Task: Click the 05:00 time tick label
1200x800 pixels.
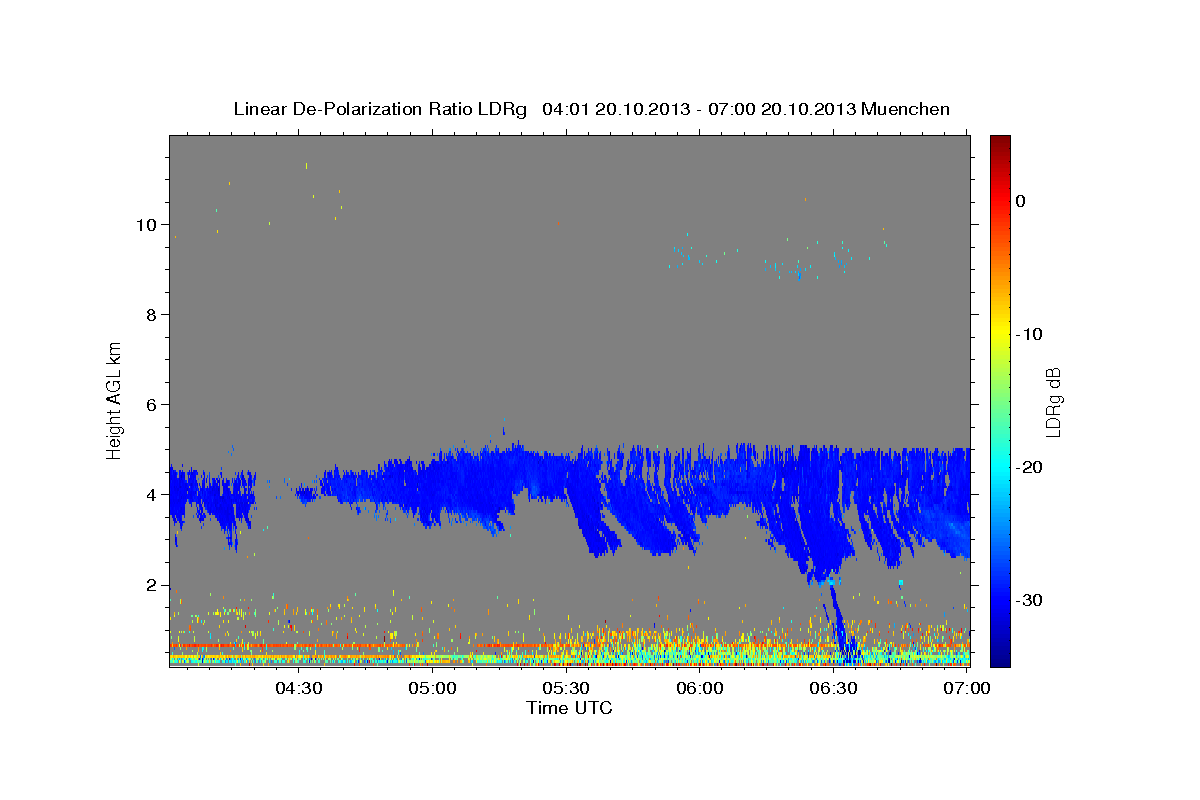Action: (432, 688)
